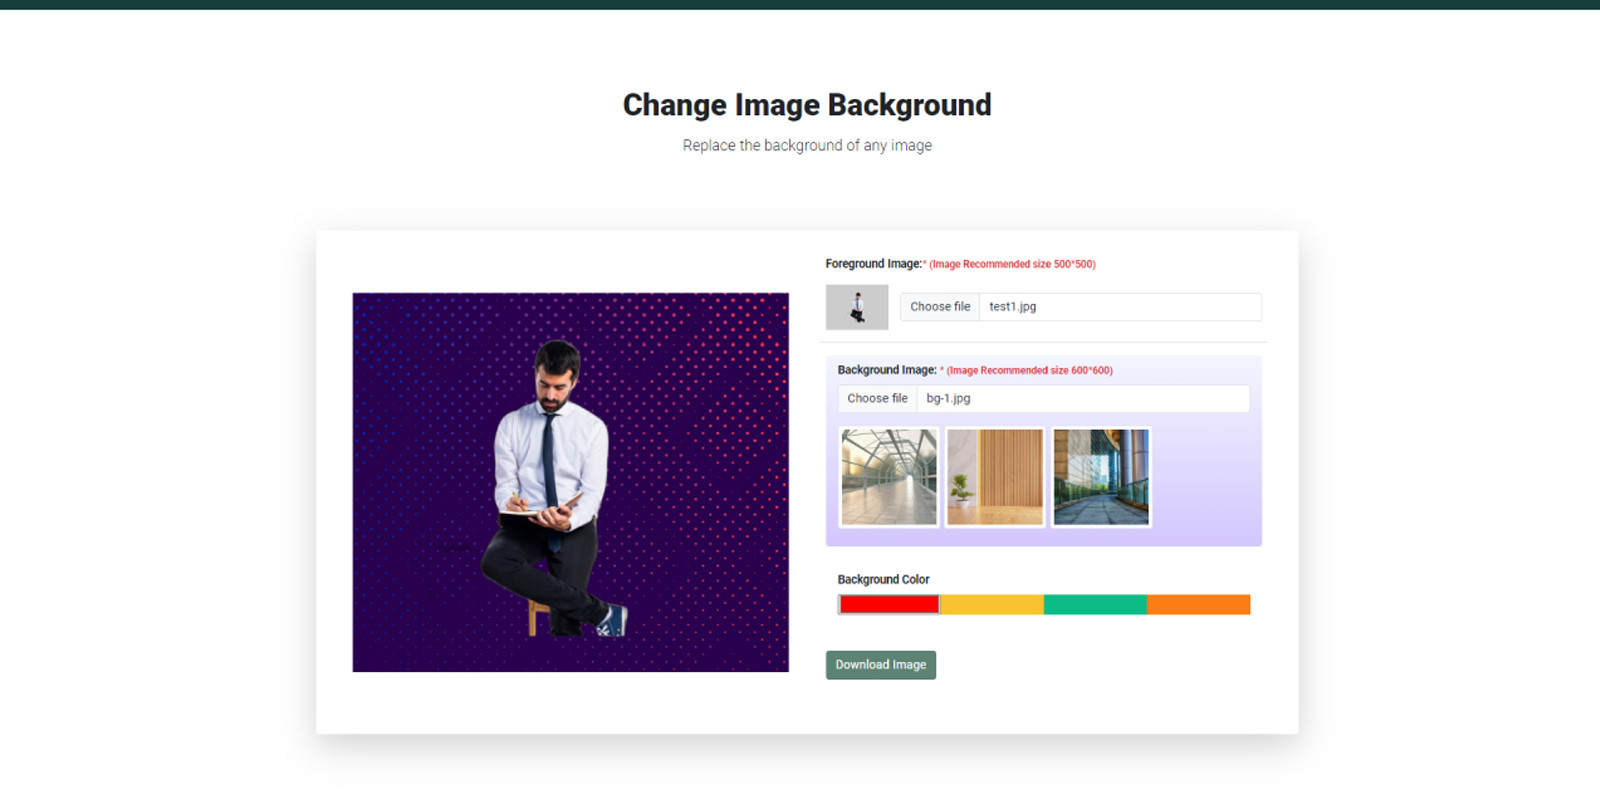Click the test1.jpg file name field
Screen dimensions: 1600x800
(1119, 307)
